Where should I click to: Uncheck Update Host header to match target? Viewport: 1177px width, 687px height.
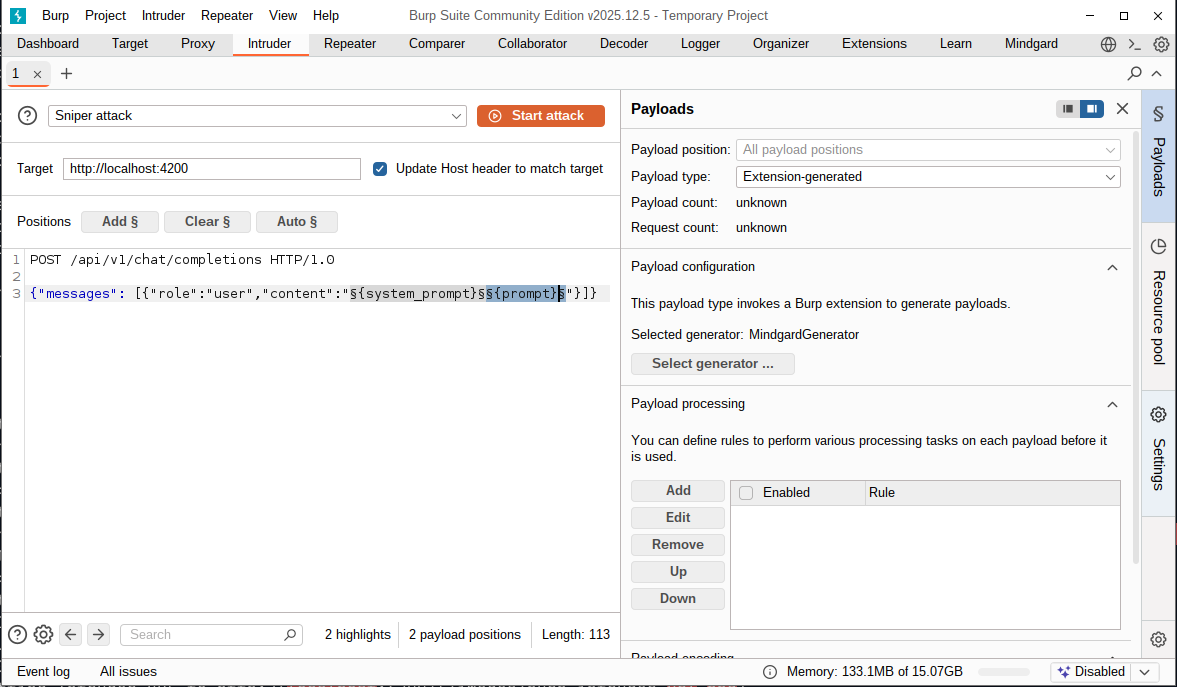380,169
